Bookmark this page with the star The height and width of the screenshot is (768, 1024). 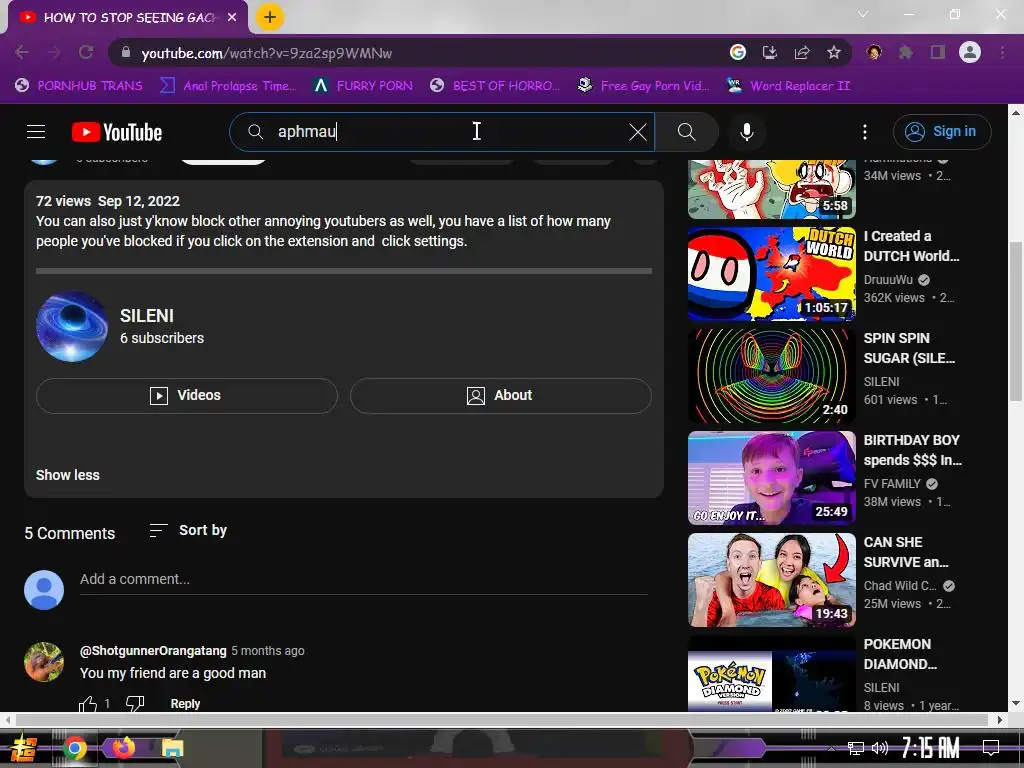click(x=833, y=52)
